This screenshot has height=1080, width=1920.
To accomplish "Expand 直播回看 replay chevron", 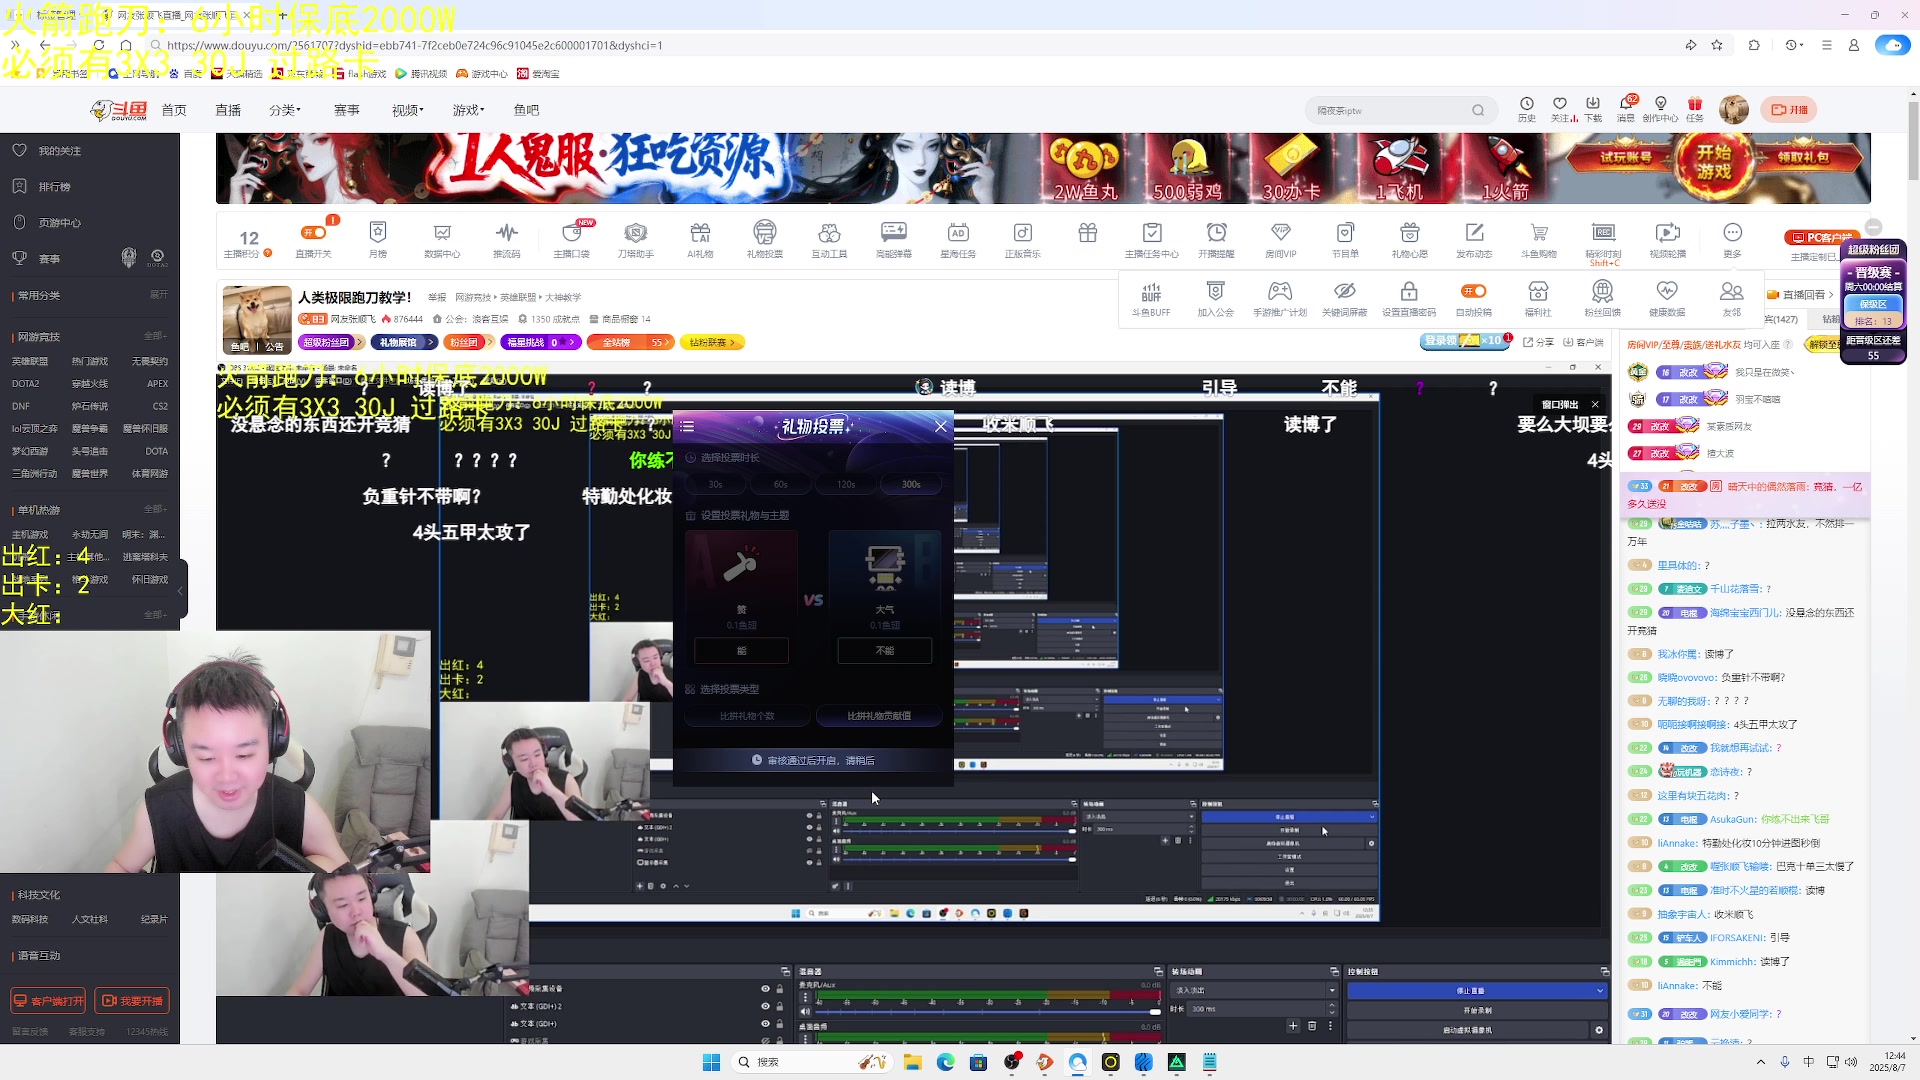I will [x=1831, y=295].
